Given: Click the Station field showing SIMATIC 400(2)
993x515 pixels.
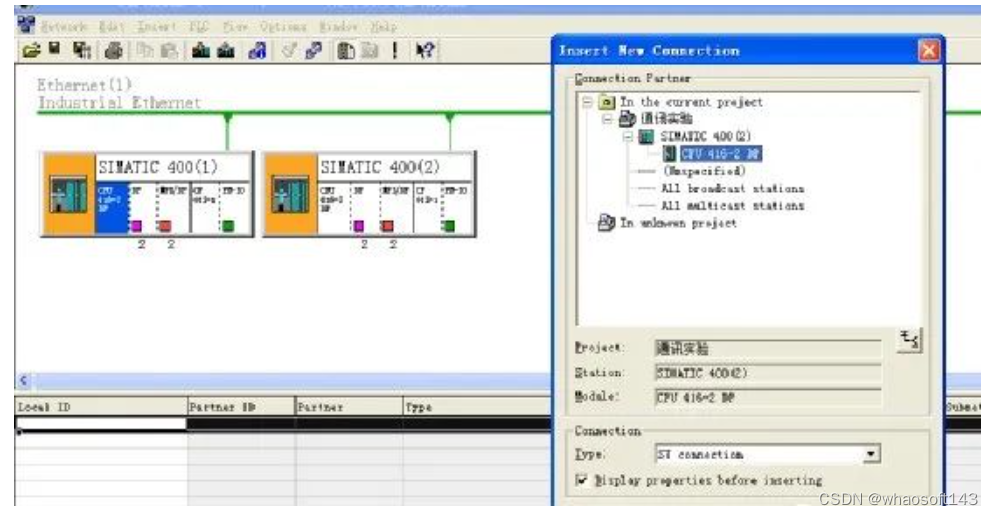Looking at the screenshot, I should pyautogui.click(x=768, y=373).
